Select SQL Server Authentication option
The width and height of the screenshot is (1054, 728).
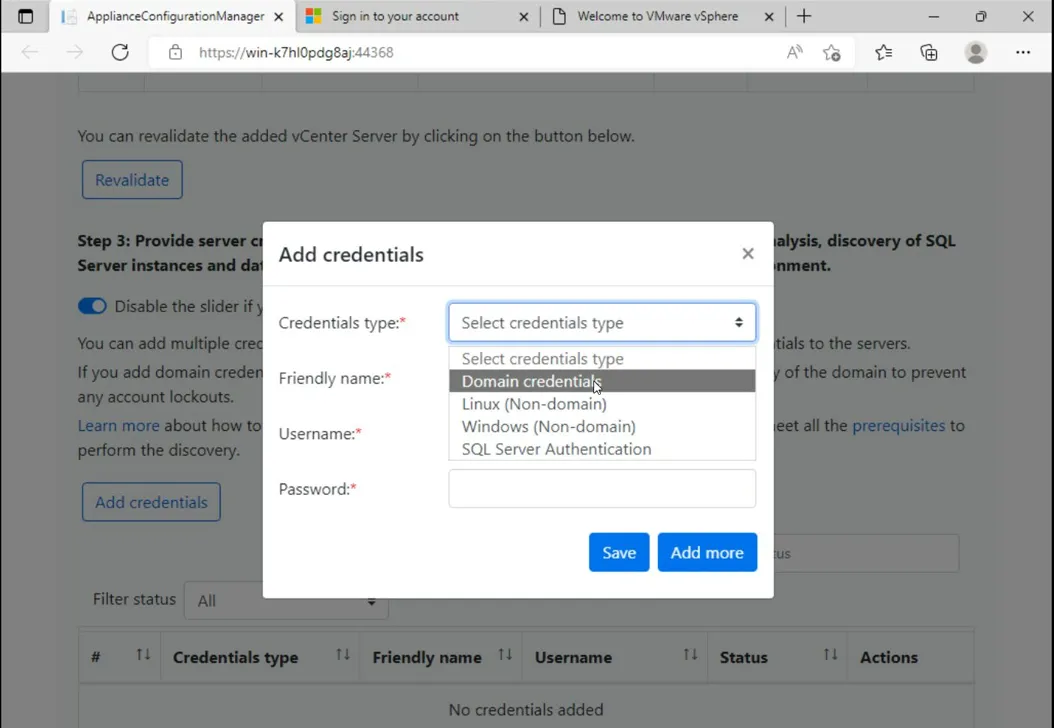[602, 449]
